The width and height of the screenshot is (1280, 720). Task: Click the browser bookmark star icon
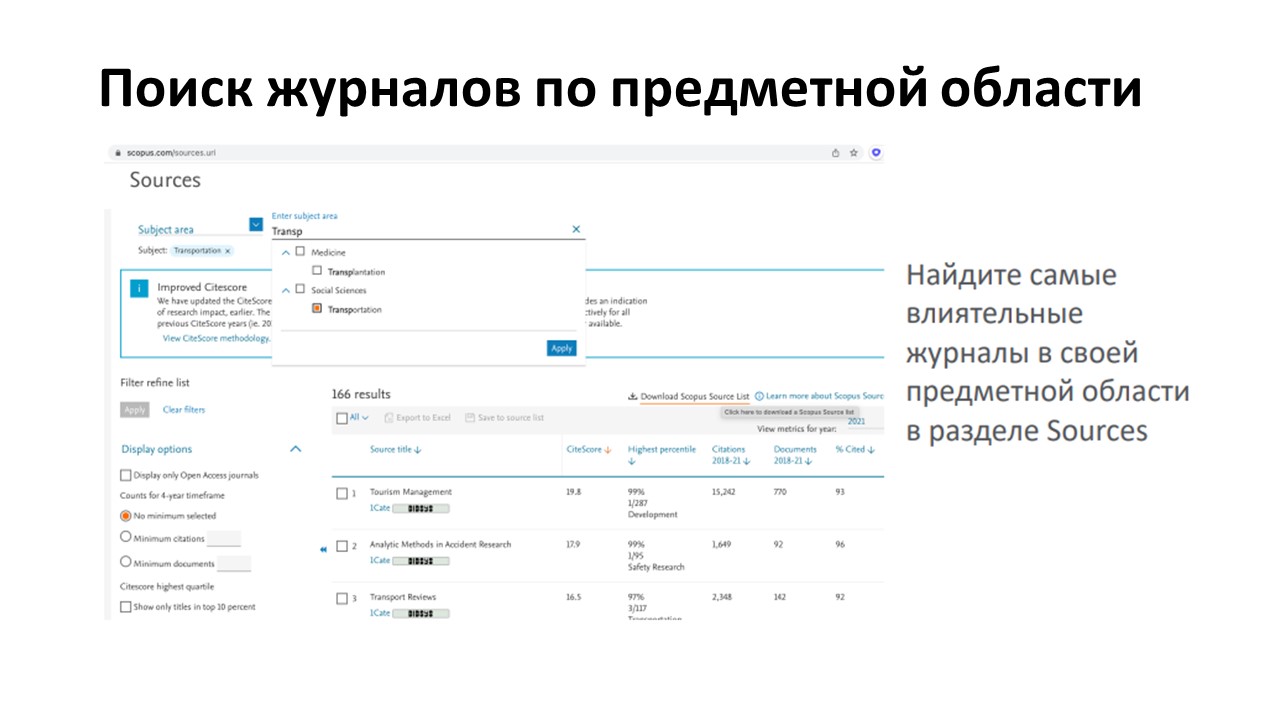coord(854,153)
